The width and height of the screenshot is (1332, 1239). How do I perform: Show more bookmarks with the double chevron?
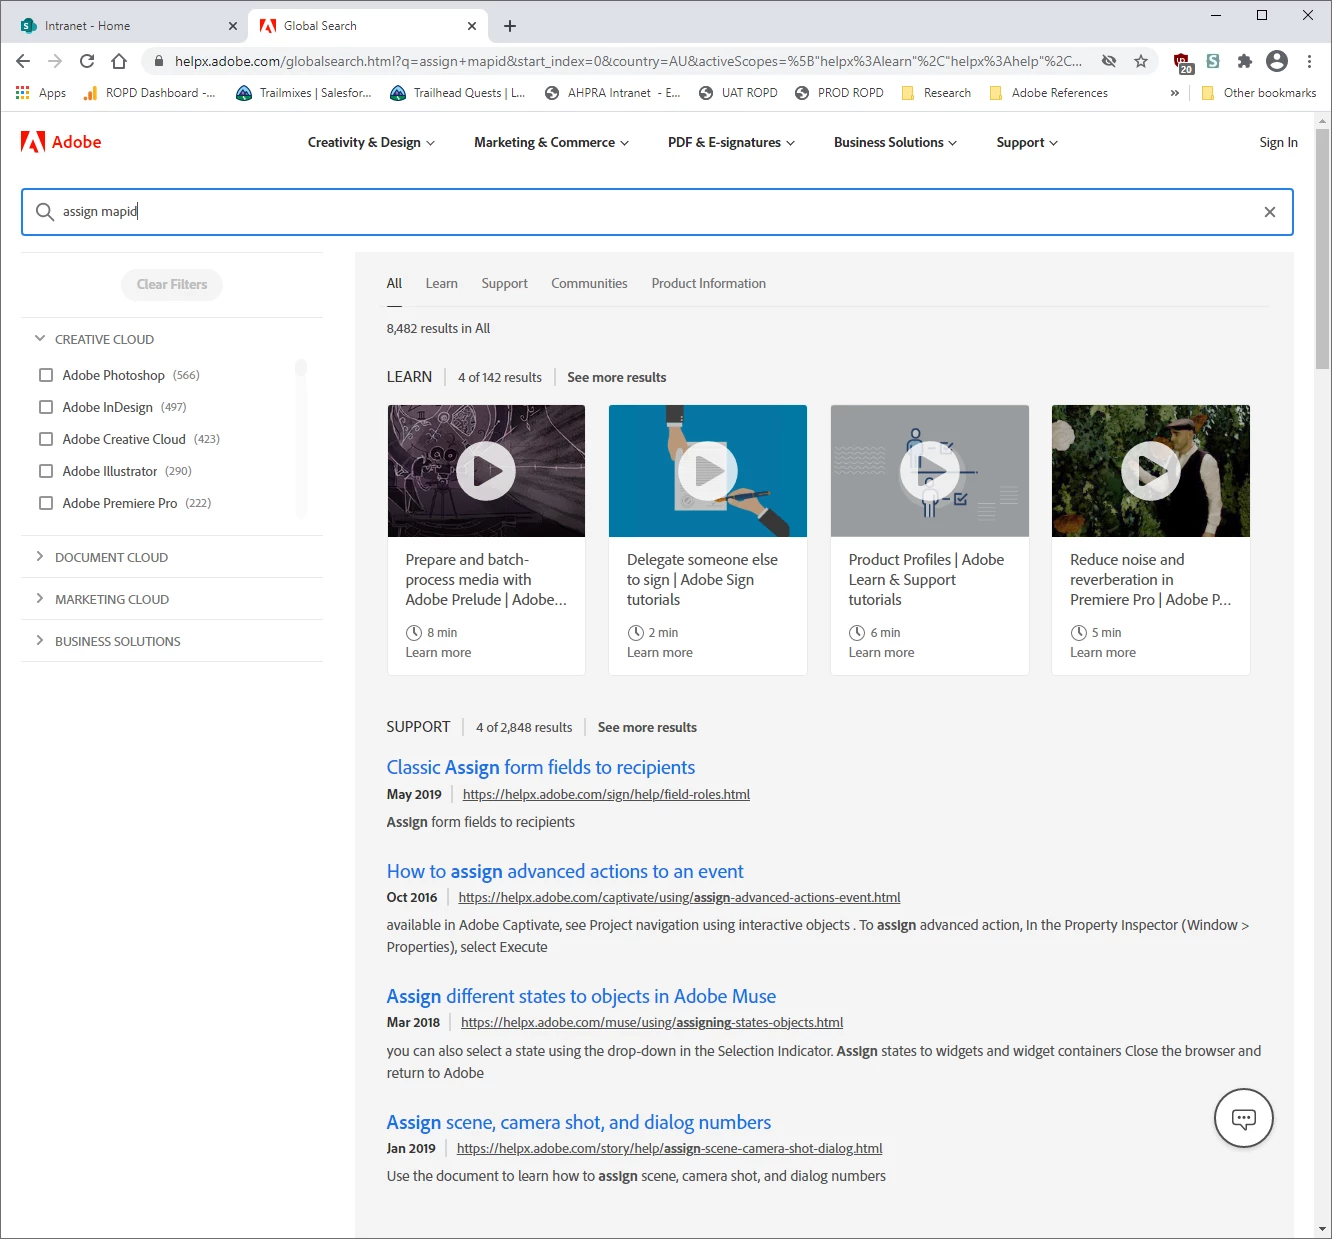(x=1175, y=93)
